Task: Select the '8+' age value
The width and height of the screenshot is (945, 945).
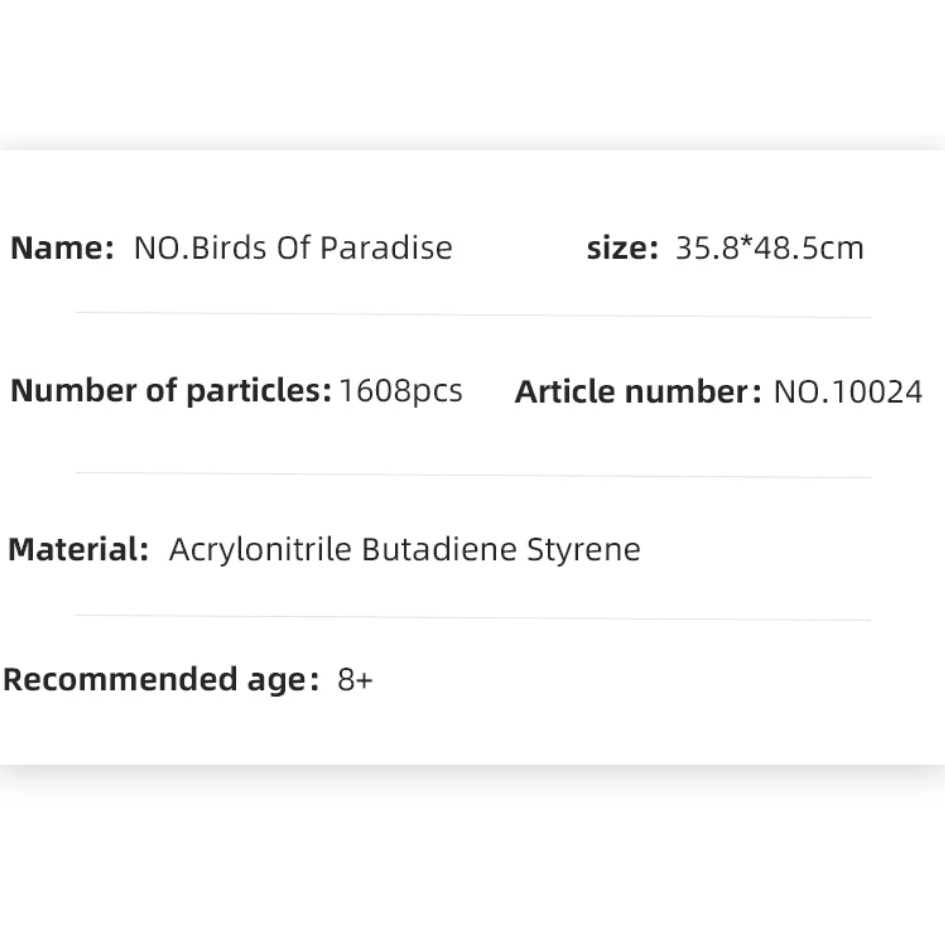Action: click(355, 680)
